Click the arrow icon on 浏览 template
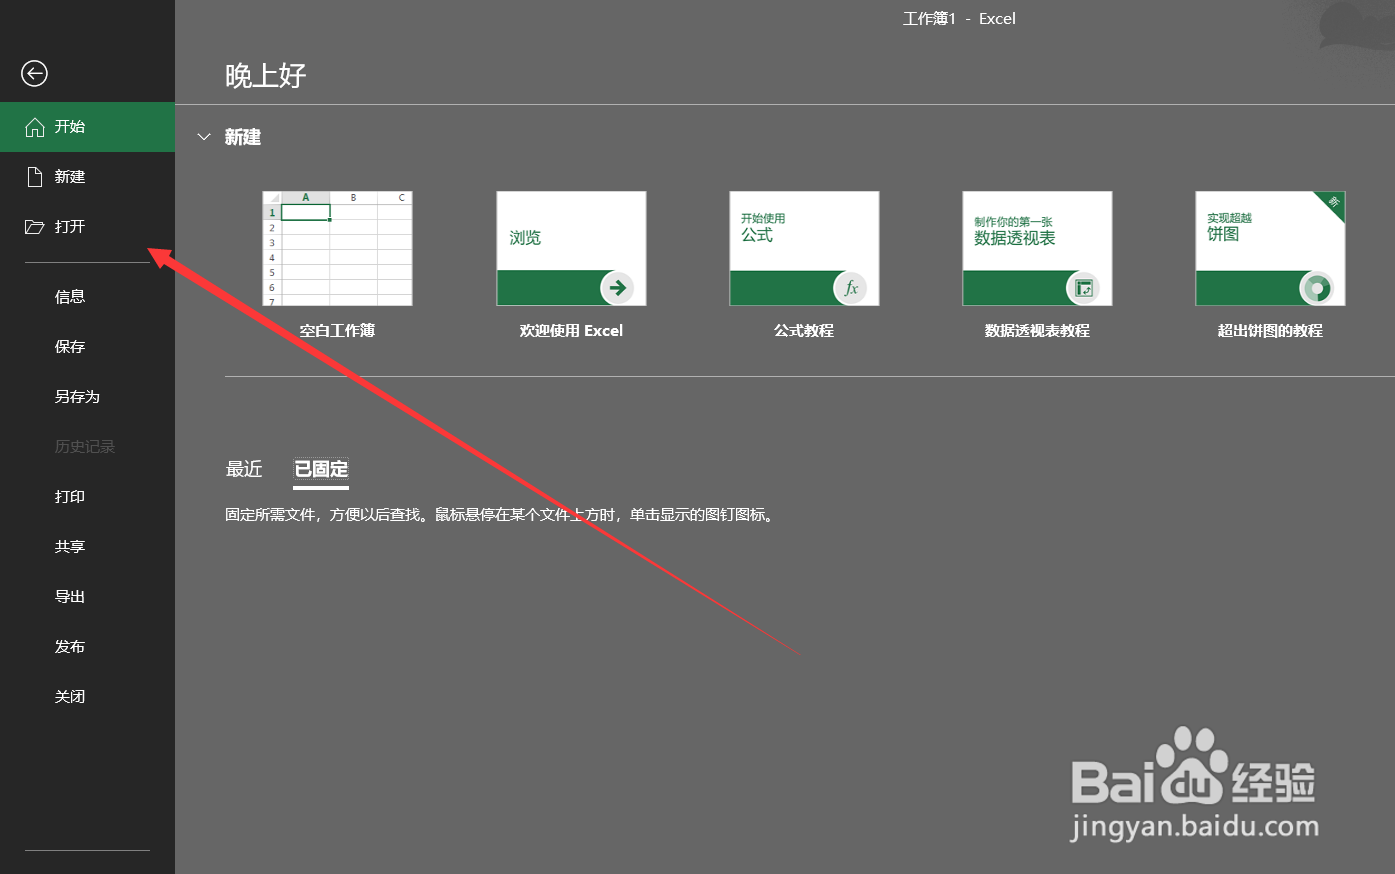 (x=618, y=288)
